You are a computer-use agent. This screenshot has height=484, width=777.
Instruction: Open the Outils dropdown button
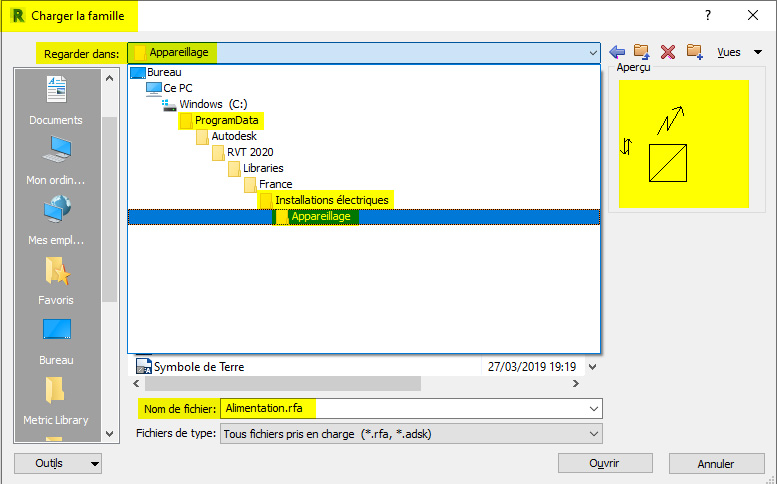coord(59,464)
